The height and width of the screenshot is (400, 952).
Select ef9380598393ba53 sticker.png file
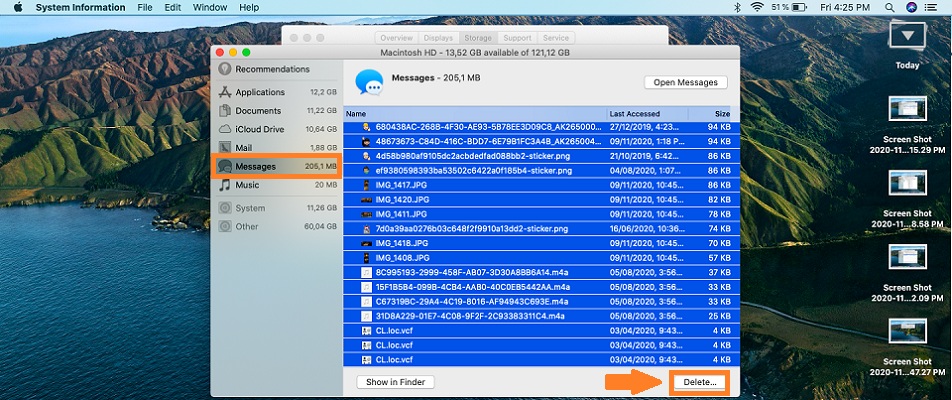tap(542, 171)
